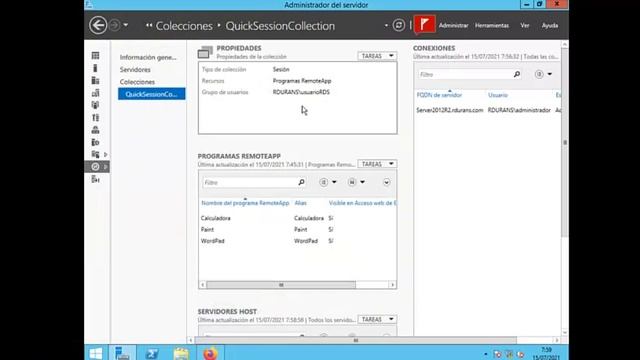Click list criteria icon in Conexiones panel

pyautogui.click(x=539, y=74)
